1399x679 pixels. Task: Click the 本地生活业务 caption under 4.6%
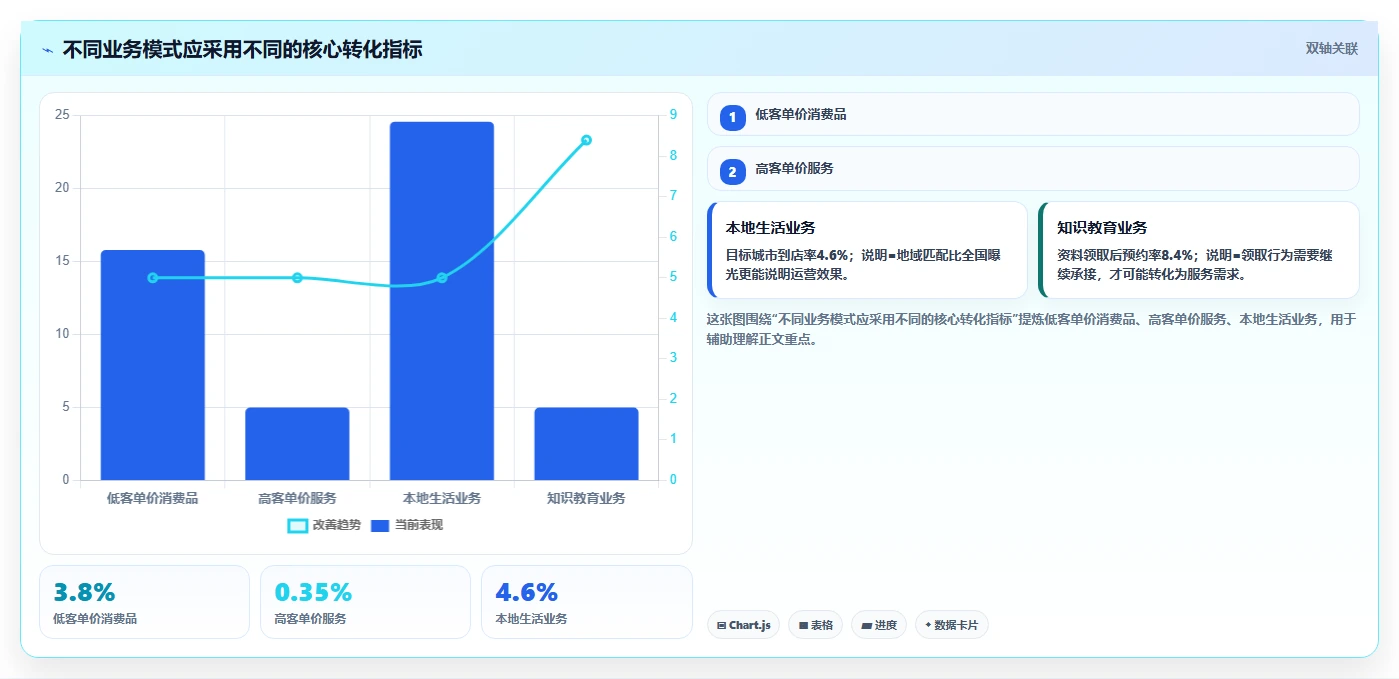(531, 619)
